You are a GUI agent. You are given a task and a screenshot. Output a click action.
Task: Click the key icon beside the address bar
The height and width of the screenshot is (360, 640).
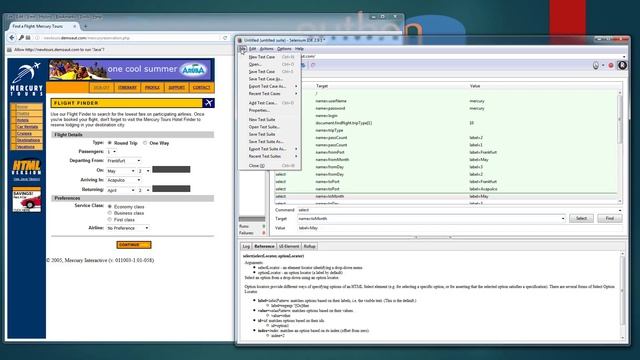[x=21, y=38]
